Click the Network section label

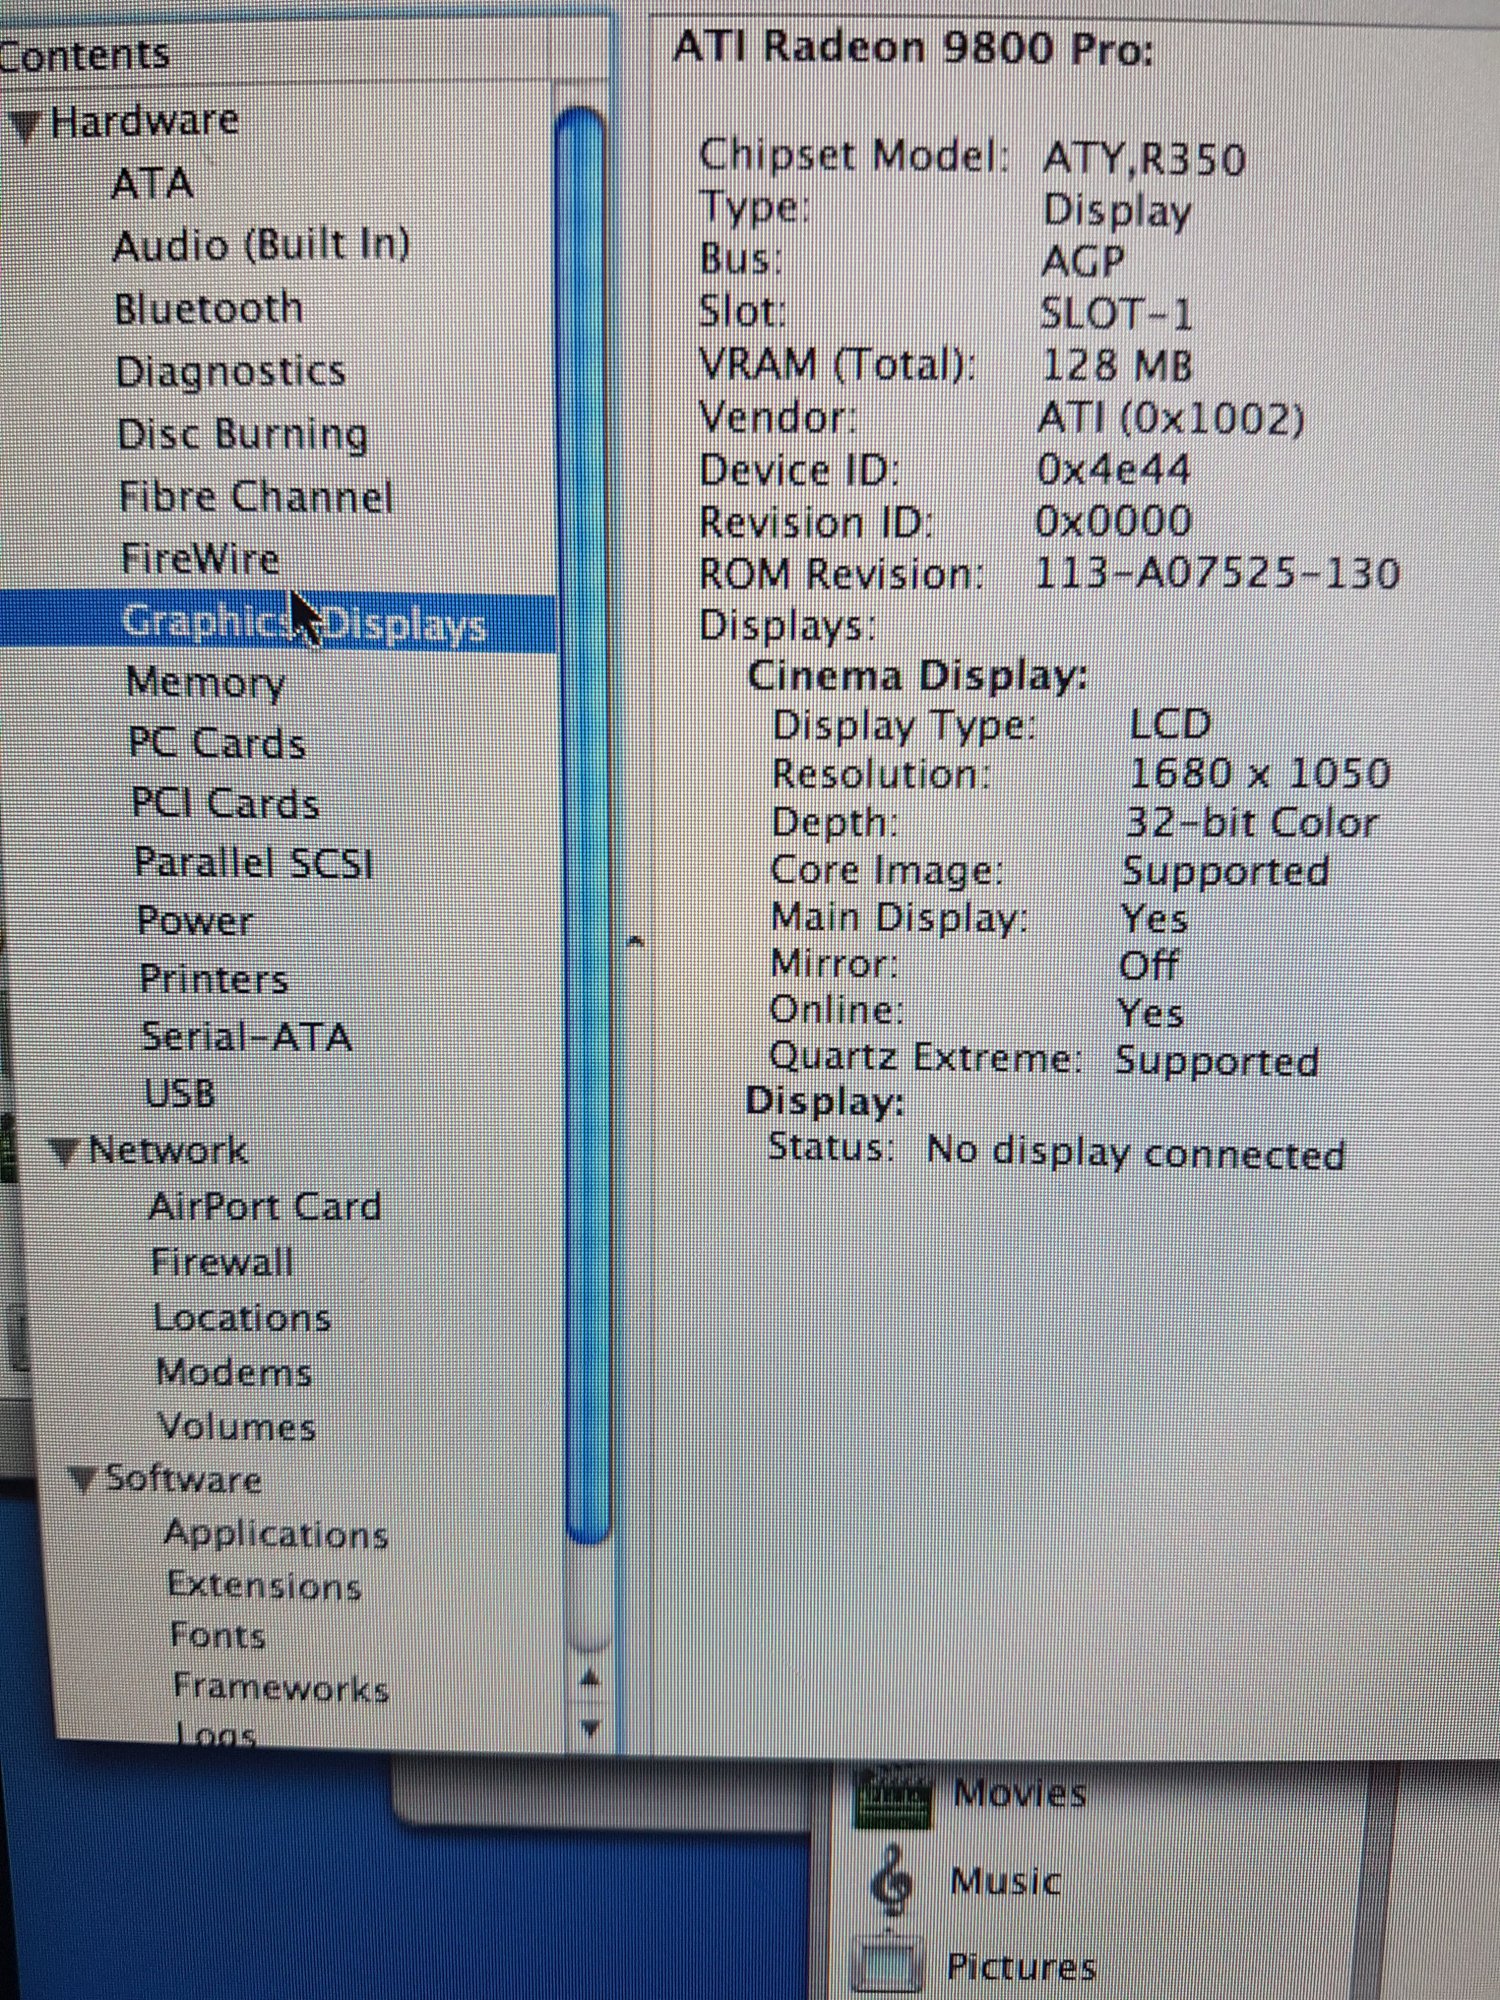coord(168,1150)
